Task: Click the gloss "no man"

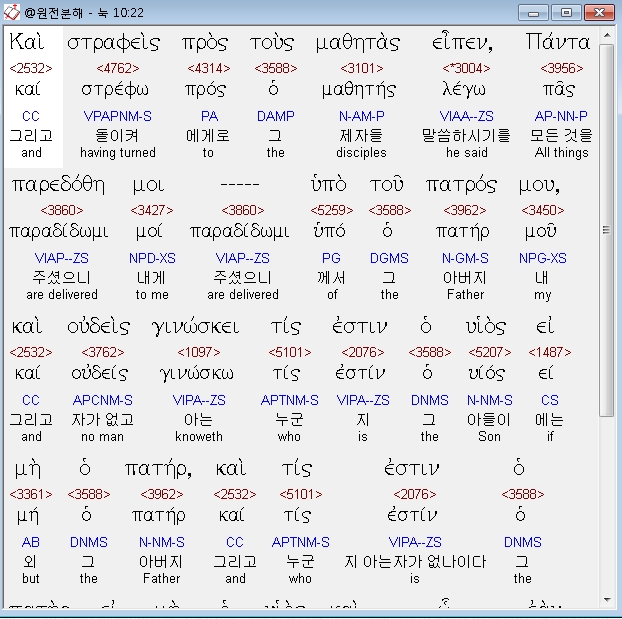Action: click(x=102, y=436)
